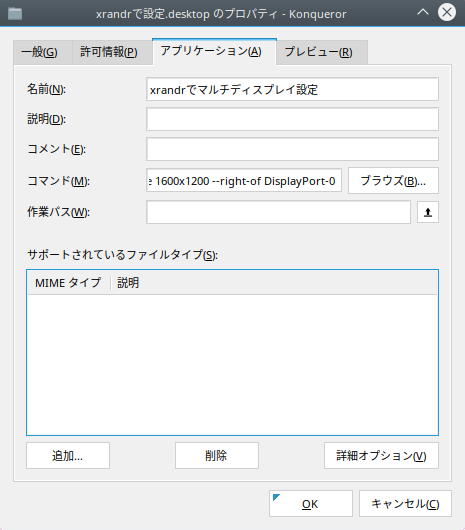Click the ブラウズ(B)... browse button
The height and width of the screenshot is (530, 465).
pyautogui.click(x=393, y=180)
